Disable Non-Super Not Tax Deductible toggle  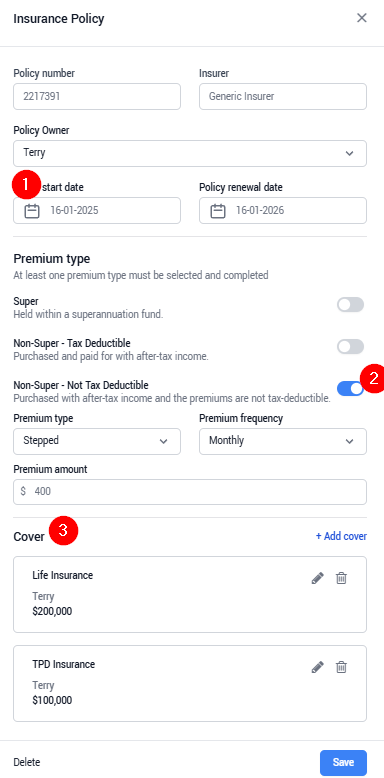(x=350, y=389)
